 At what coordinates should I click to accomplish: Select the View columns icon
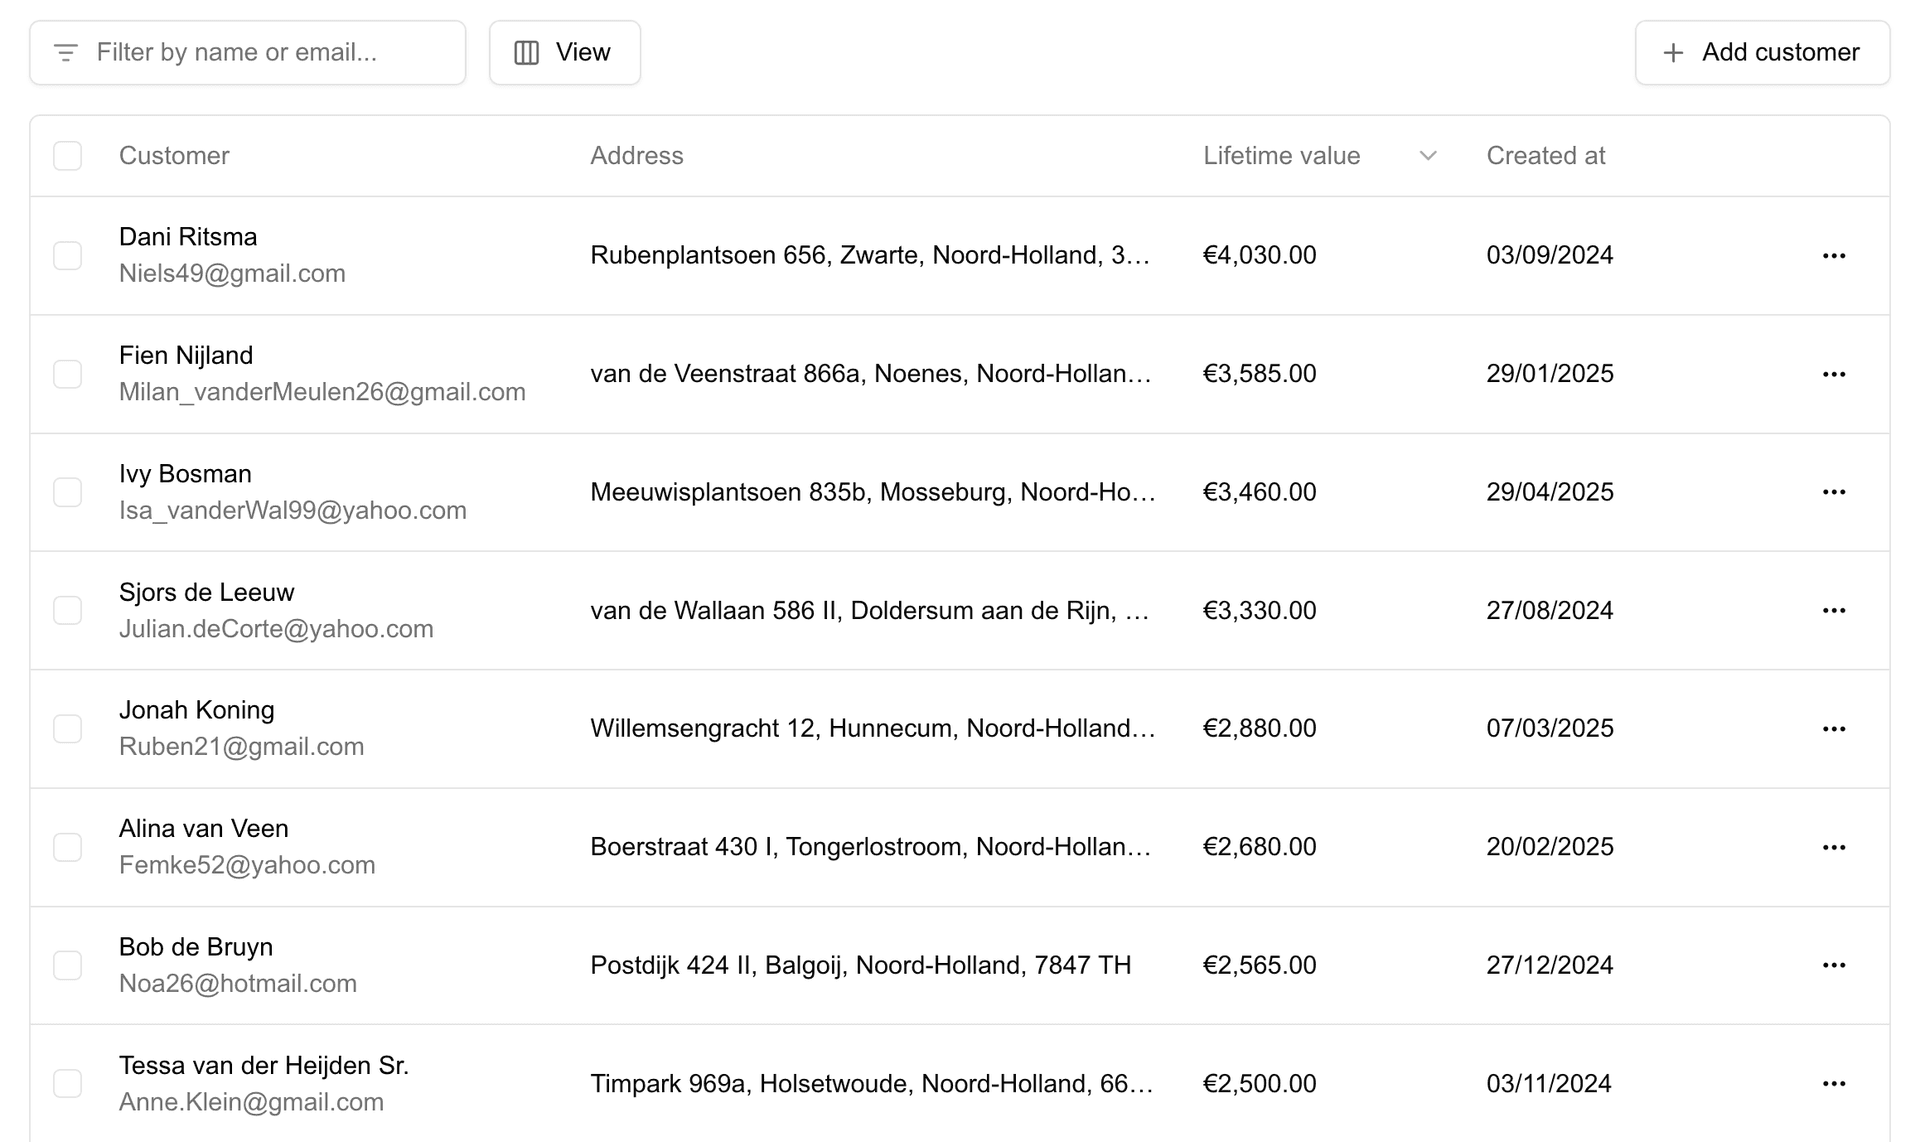click(x=527, y=52)
